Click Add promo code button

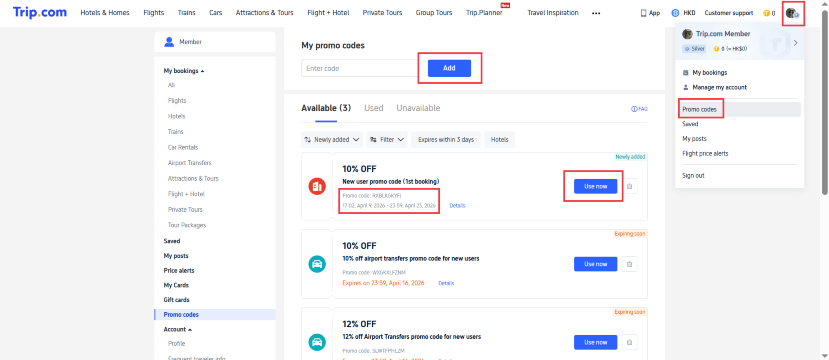pyautogui.click(x=449, y=68)
